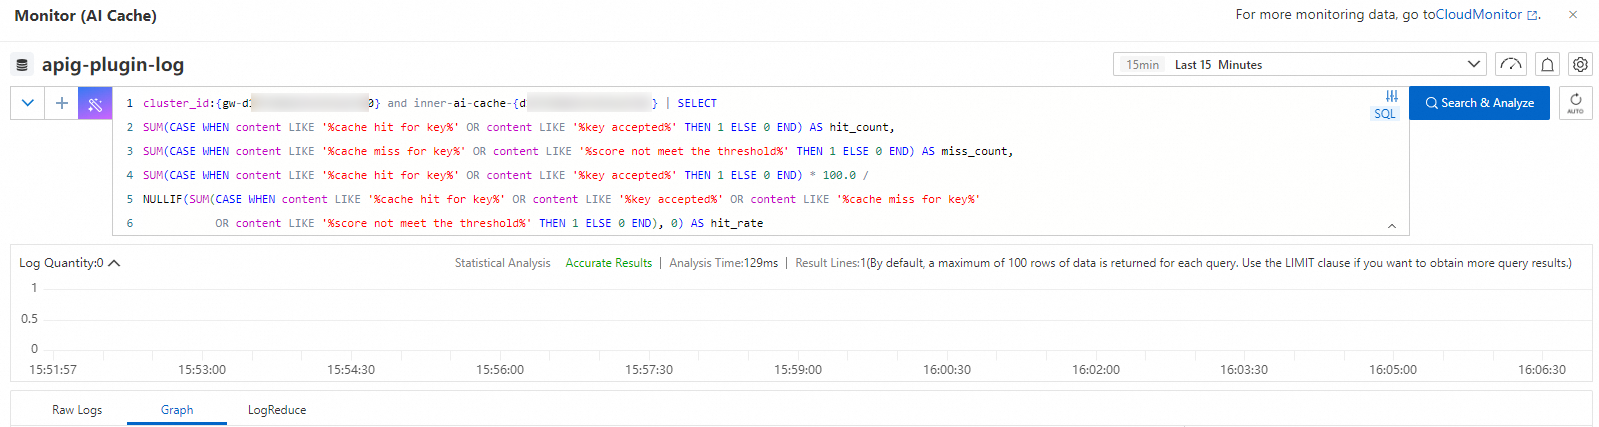Open the AI query assistant wand icon
1599x427 pixels.
95,103
